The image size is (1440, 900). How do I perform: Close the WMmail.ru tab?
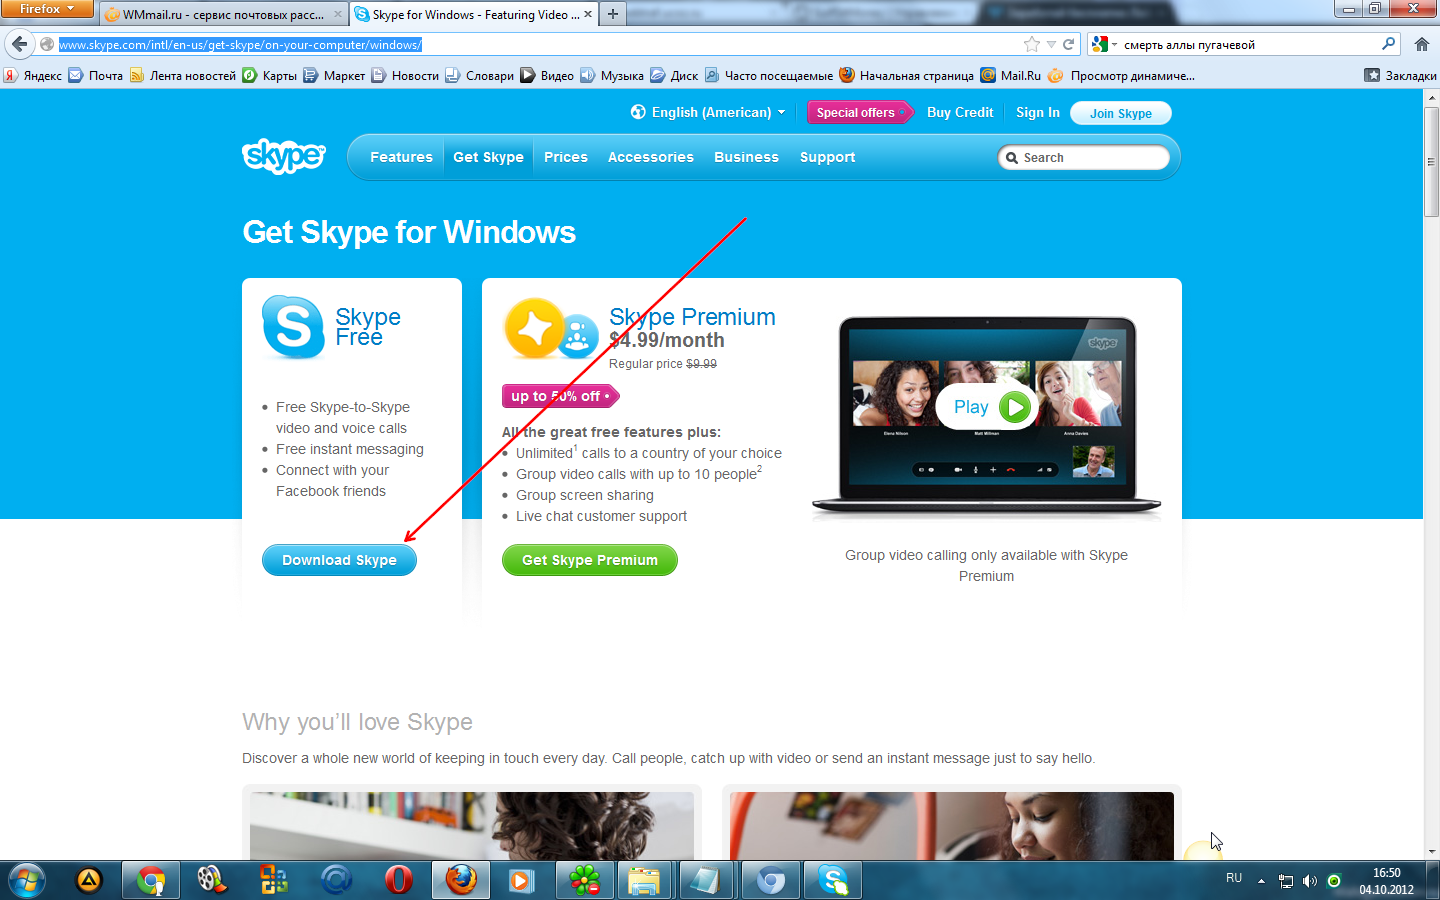point(338,14)
